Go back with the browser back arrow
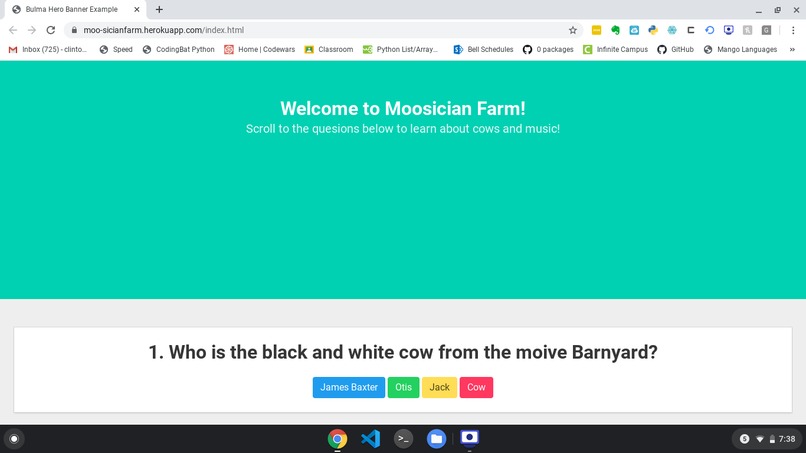 tap(13, 30)
